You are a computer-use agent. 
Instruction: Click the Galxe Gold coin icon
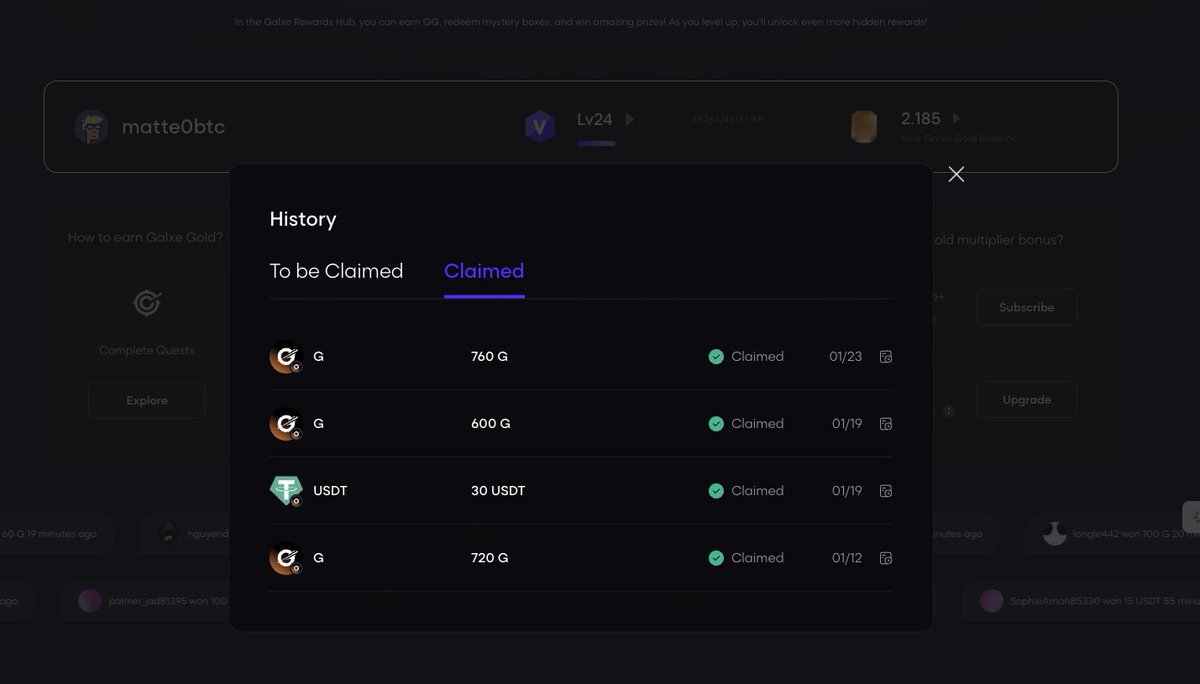[x=864, y=127]
